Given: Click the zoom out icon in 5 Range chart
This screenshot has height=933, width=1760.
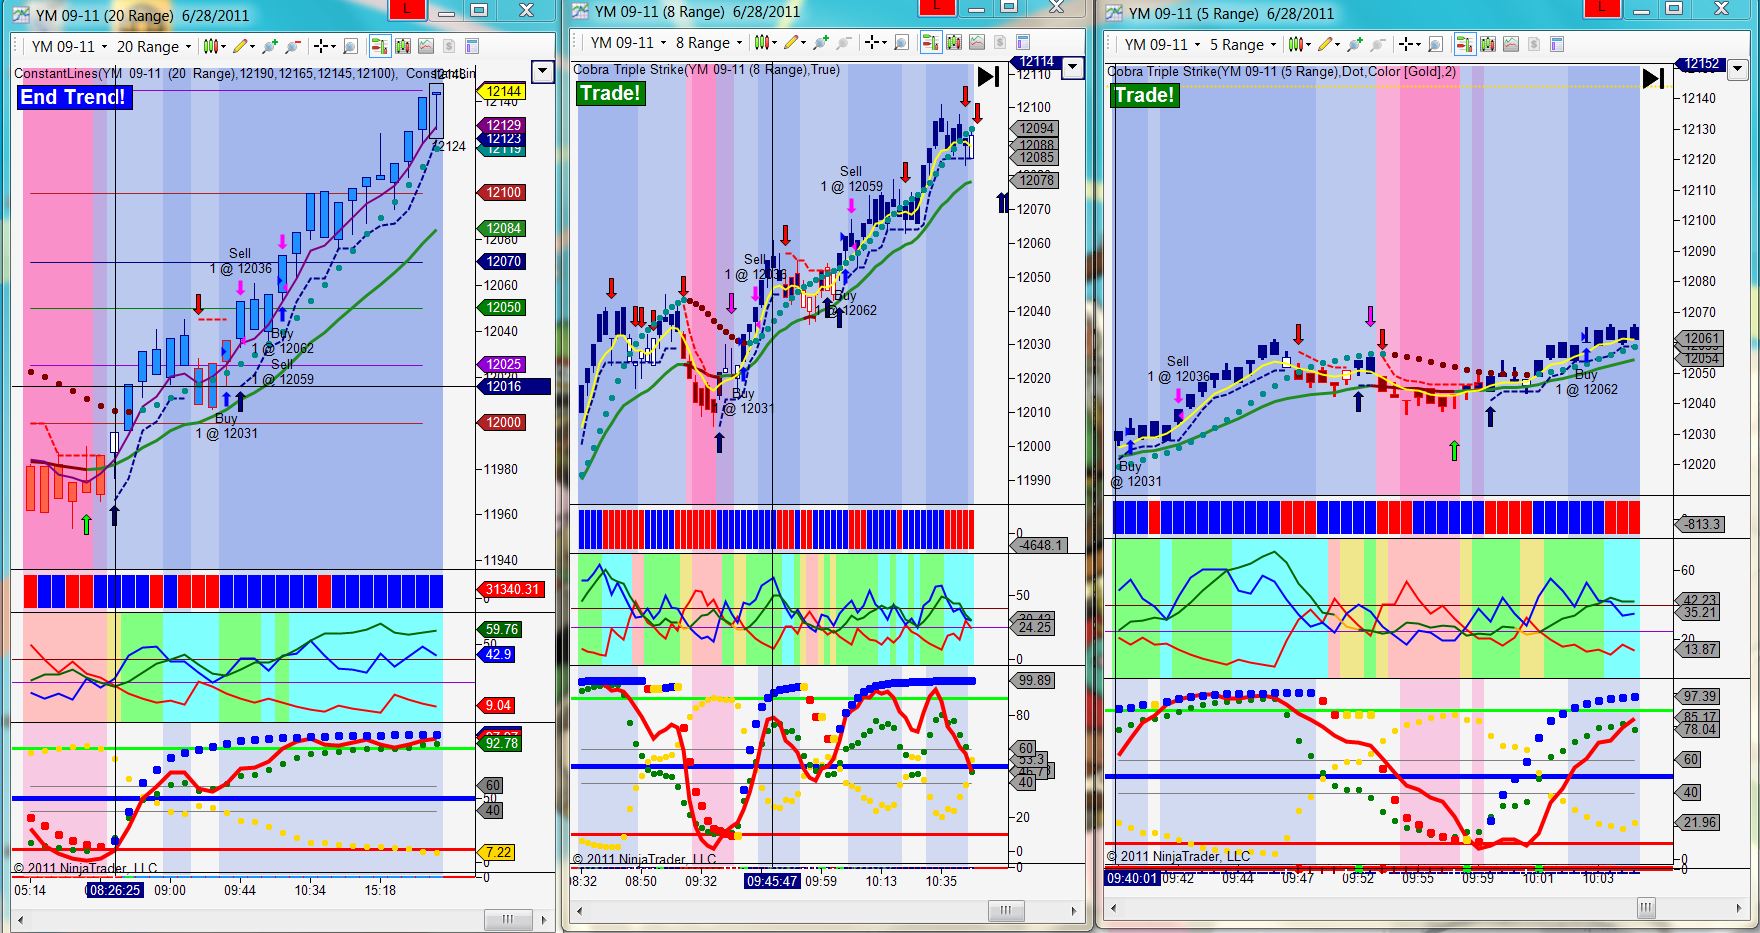Looking at the screenshot, I should tap(1377, 44).
